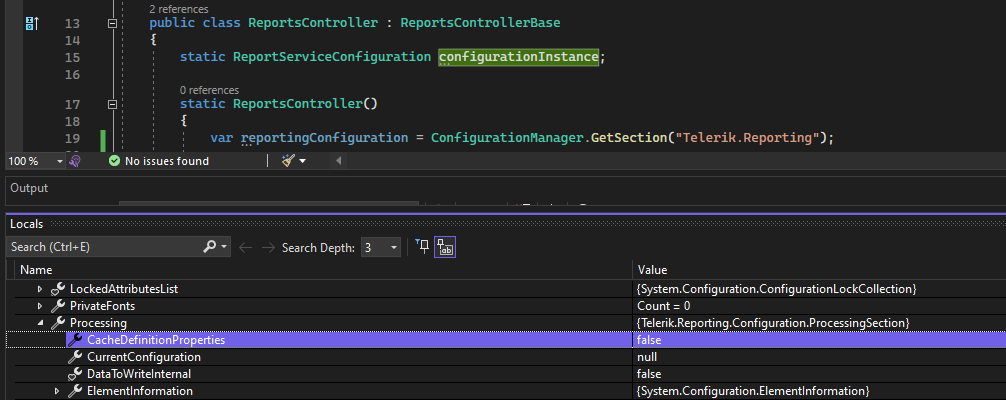
Task: Click the search magnifier icon in Locals
Action: click(x=211, y=246)
